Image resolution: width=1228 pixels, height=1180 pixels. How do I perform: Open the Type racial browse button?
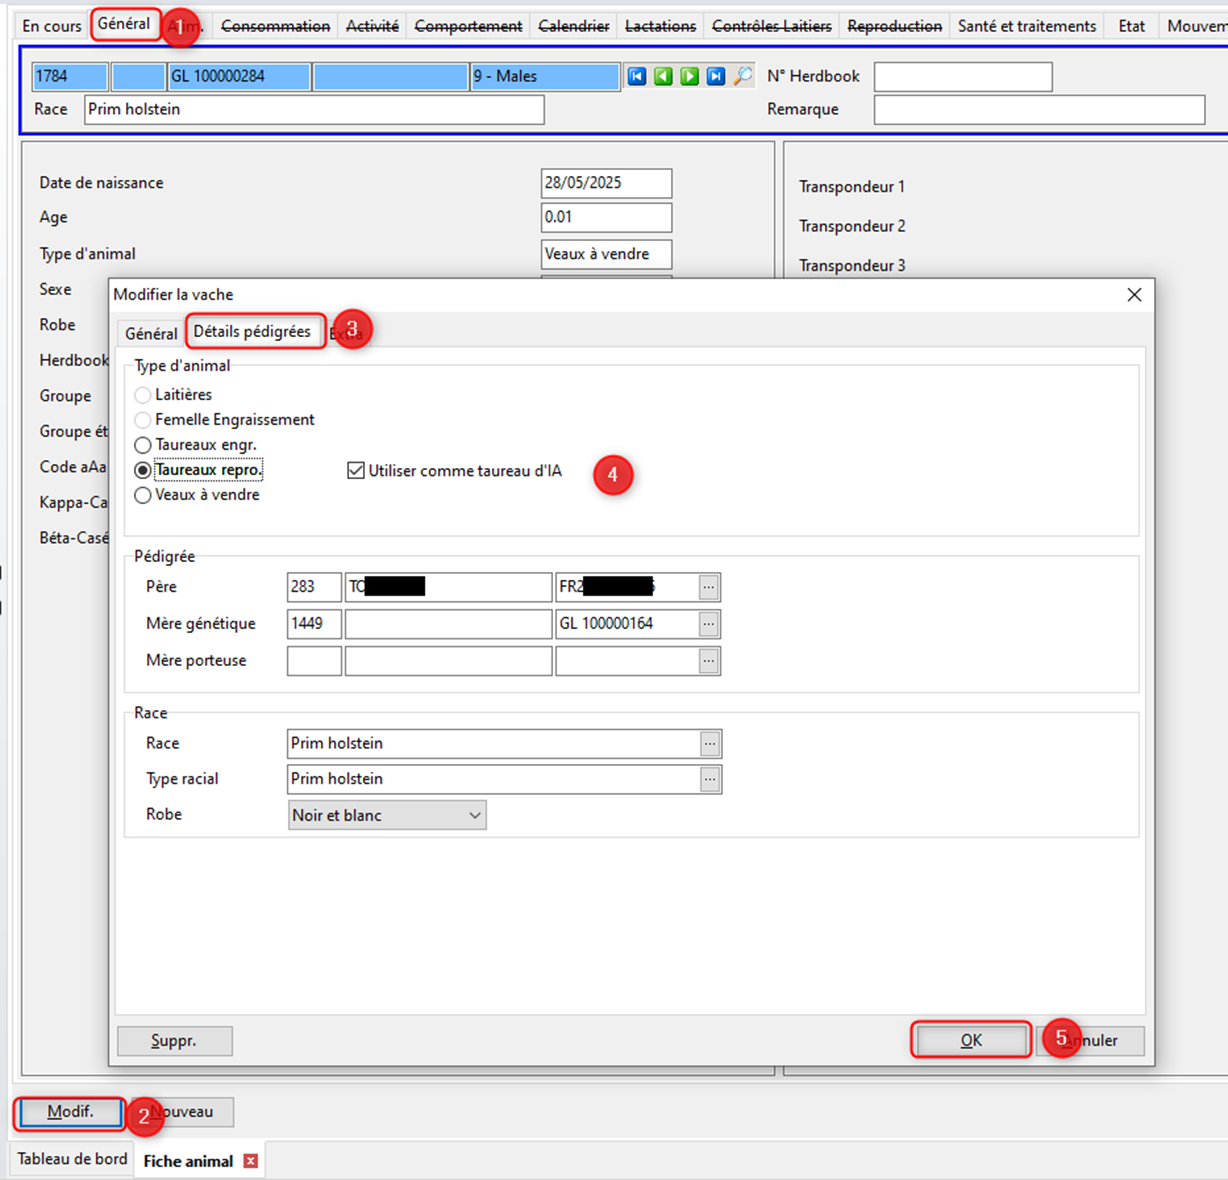pos(710,780)
